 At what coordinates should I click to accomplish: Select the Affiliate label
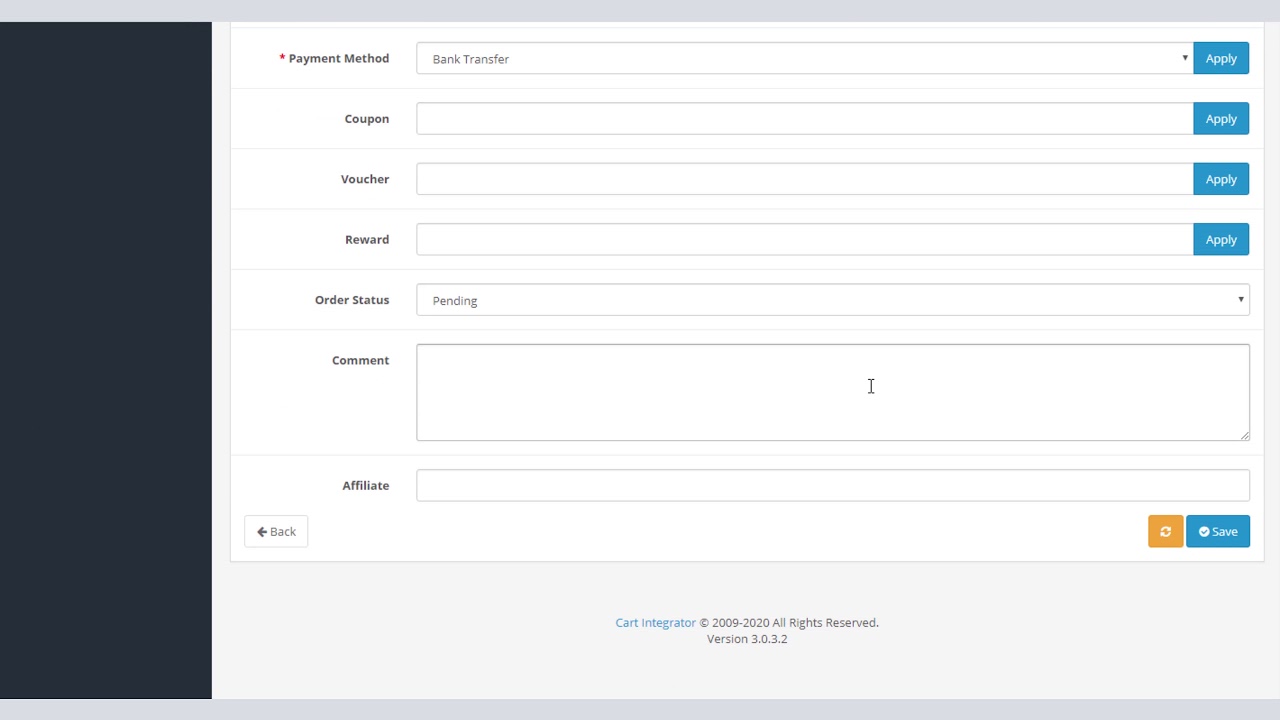(366, 485)
